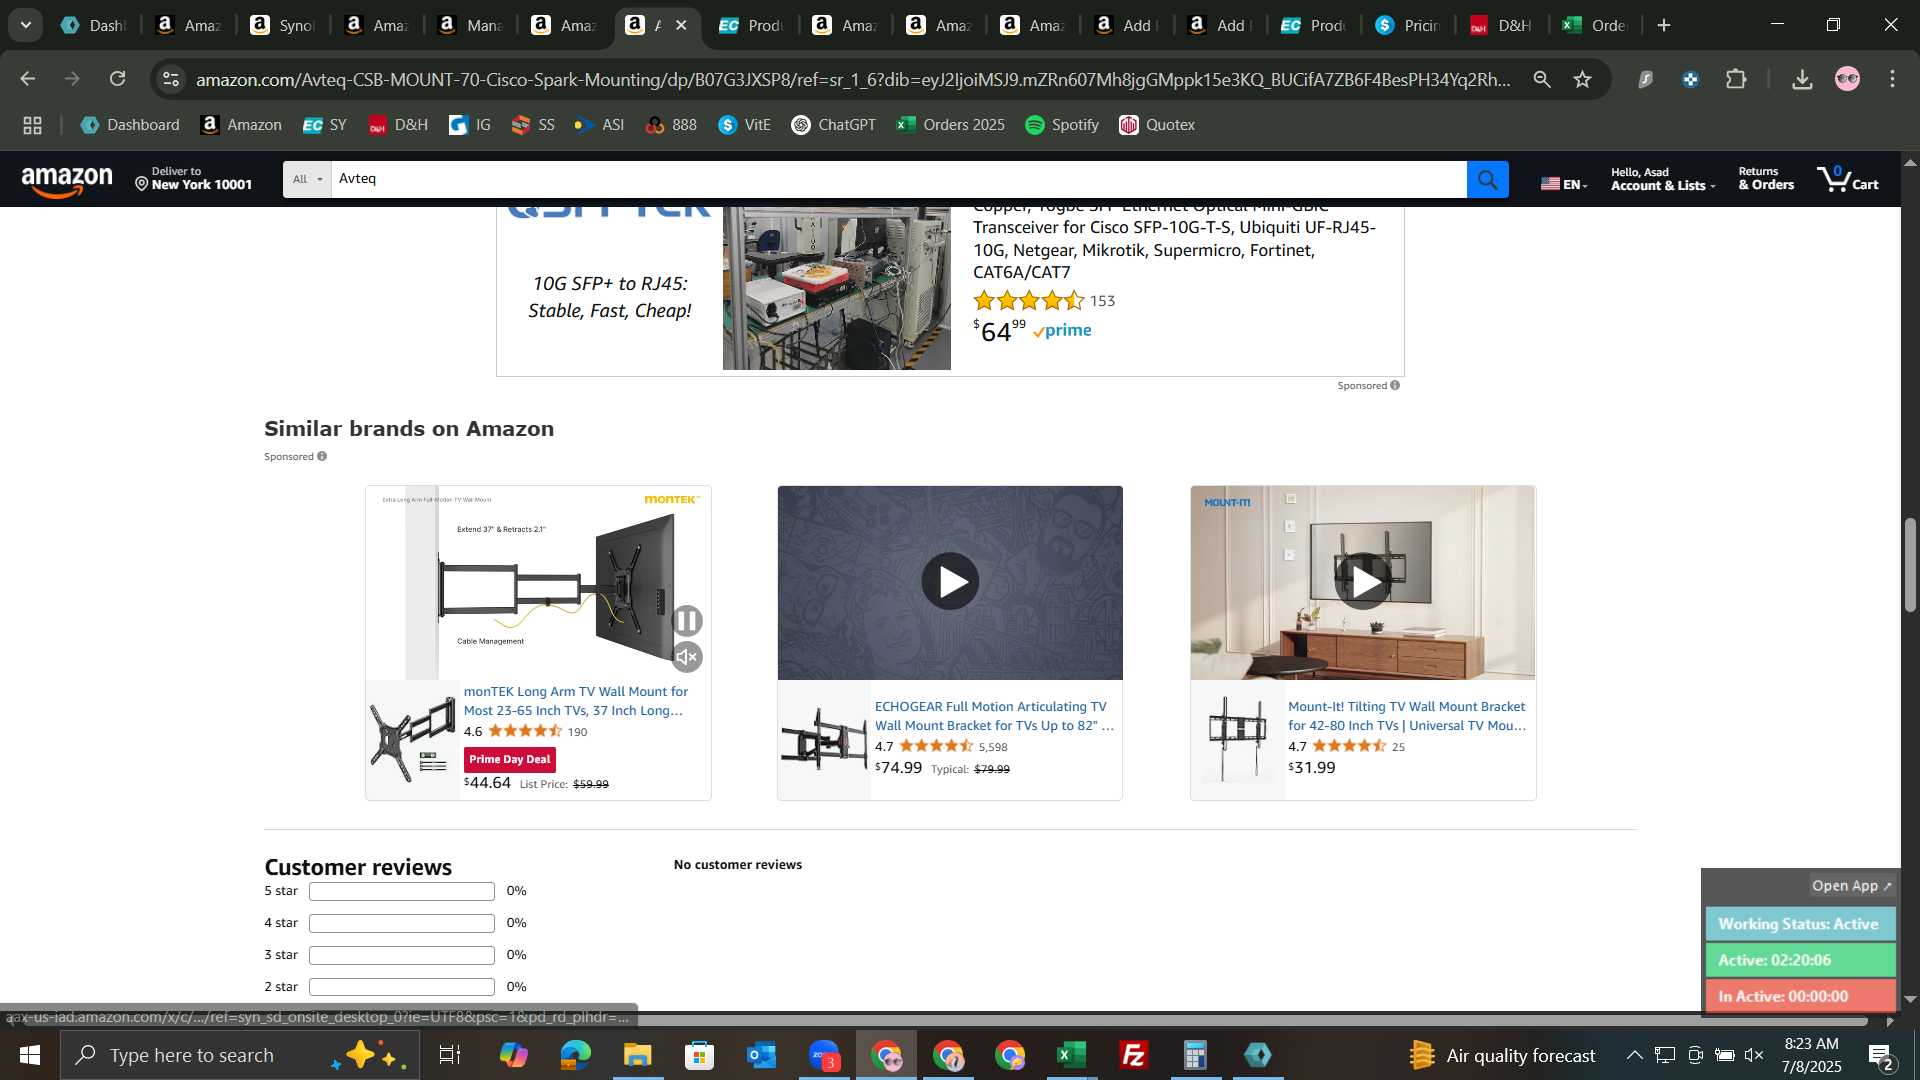Open Microsoft Store from the taskbar
1920x1080 pixels.
(700, 1055)
